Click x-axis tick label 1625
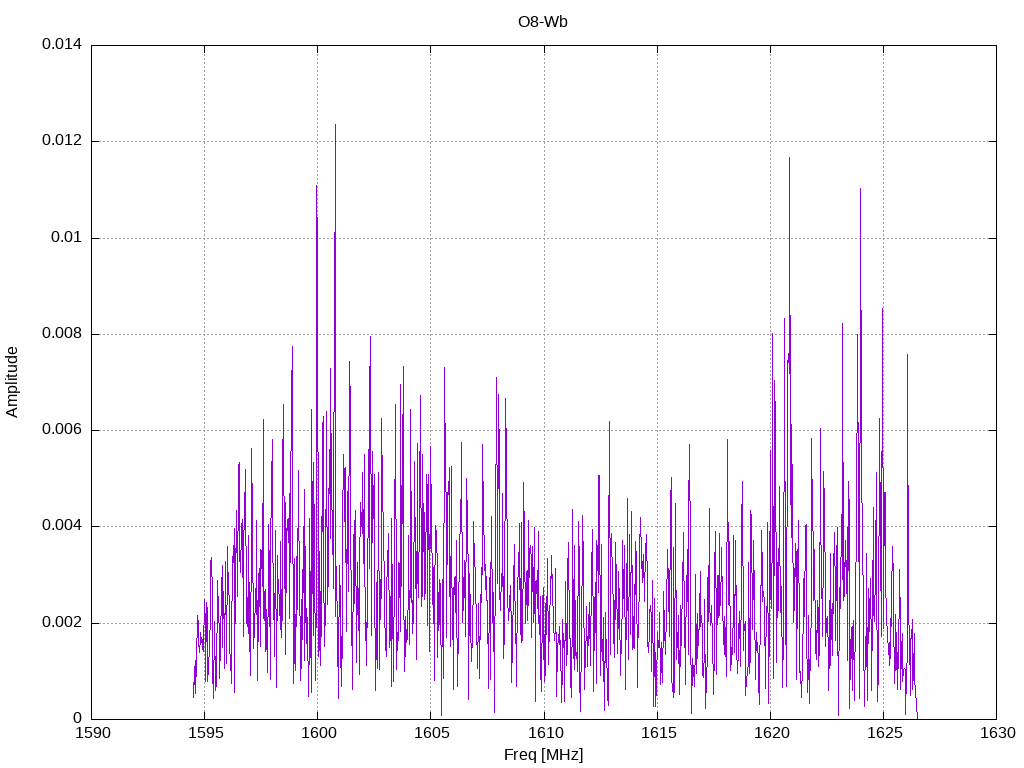1024x768 pixels. (884, 733)
